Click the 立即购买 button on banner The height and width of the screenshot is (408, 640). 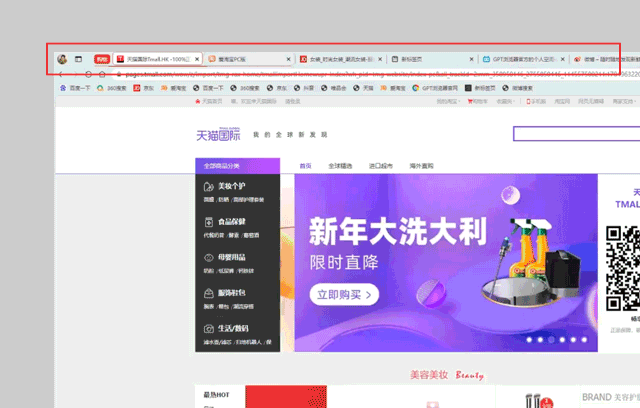(344, 295)
